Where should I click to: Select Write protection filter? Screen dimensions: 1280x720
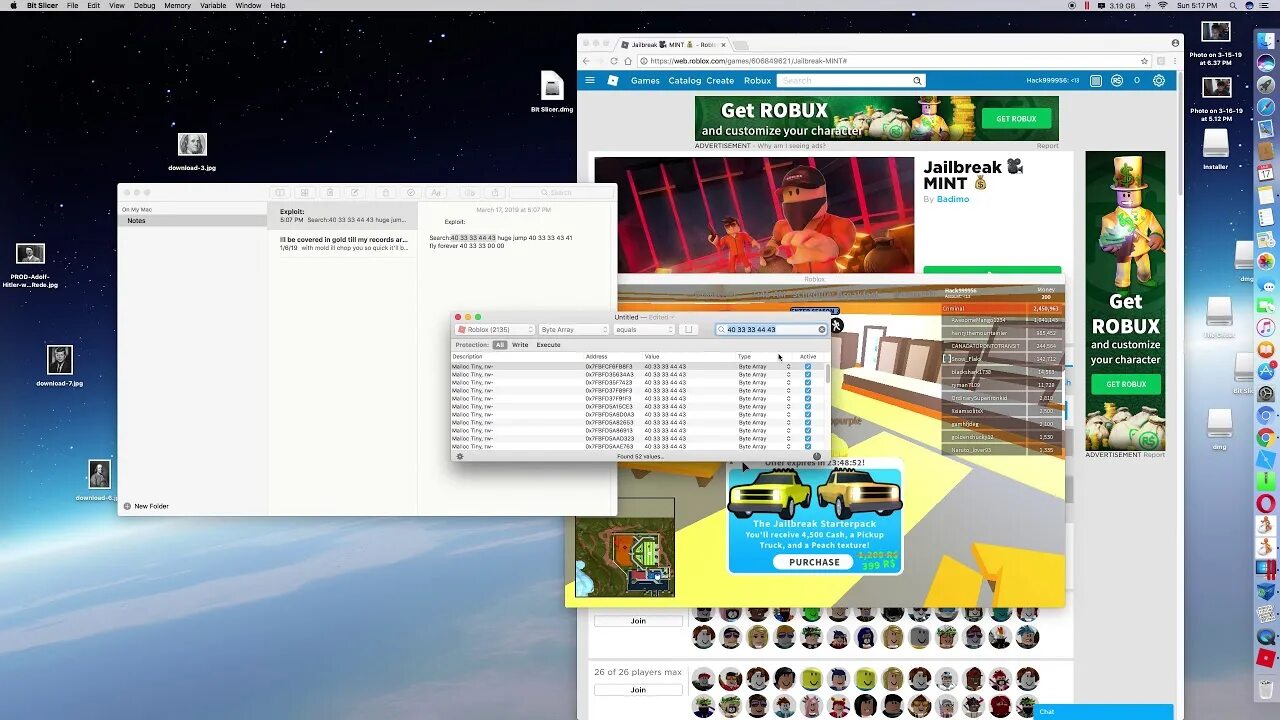coord(520,345)
